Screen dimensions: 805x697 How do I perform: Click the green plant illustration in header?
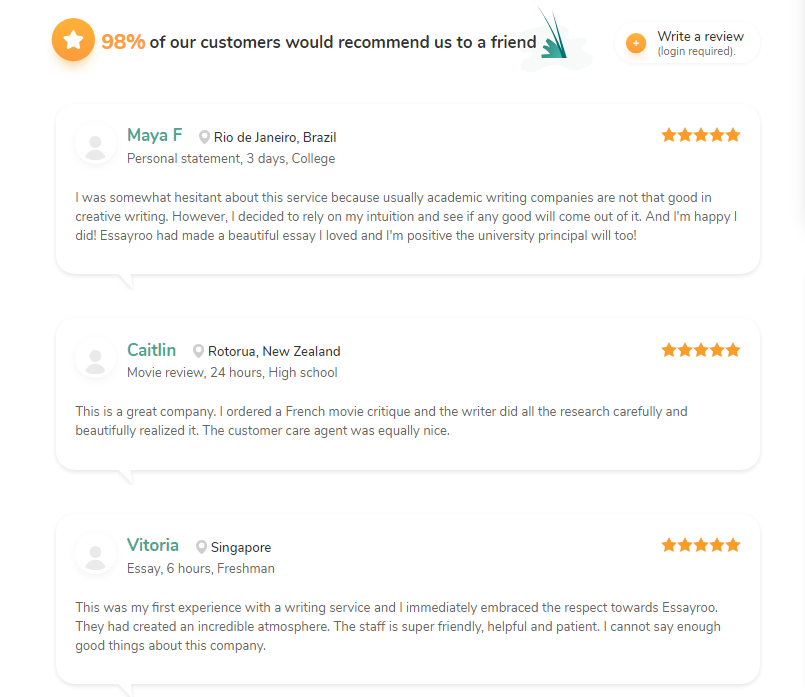(x=555, y=36)
